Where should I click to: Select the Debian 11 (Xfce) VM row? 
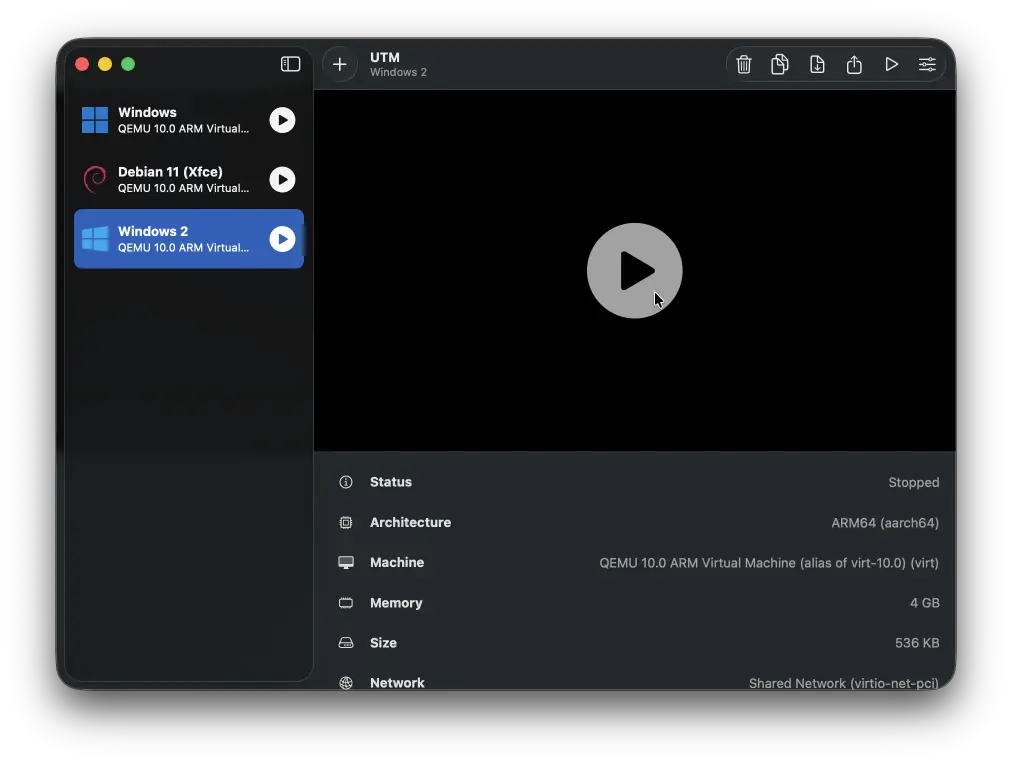pyautogui.click(x=189, y=179)
